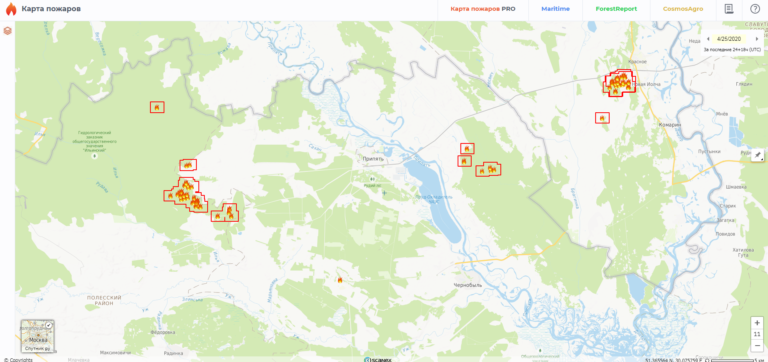The image size is (768, 362).
Task: Open the 4/25/2020 date picker
Action: [729, 39]
